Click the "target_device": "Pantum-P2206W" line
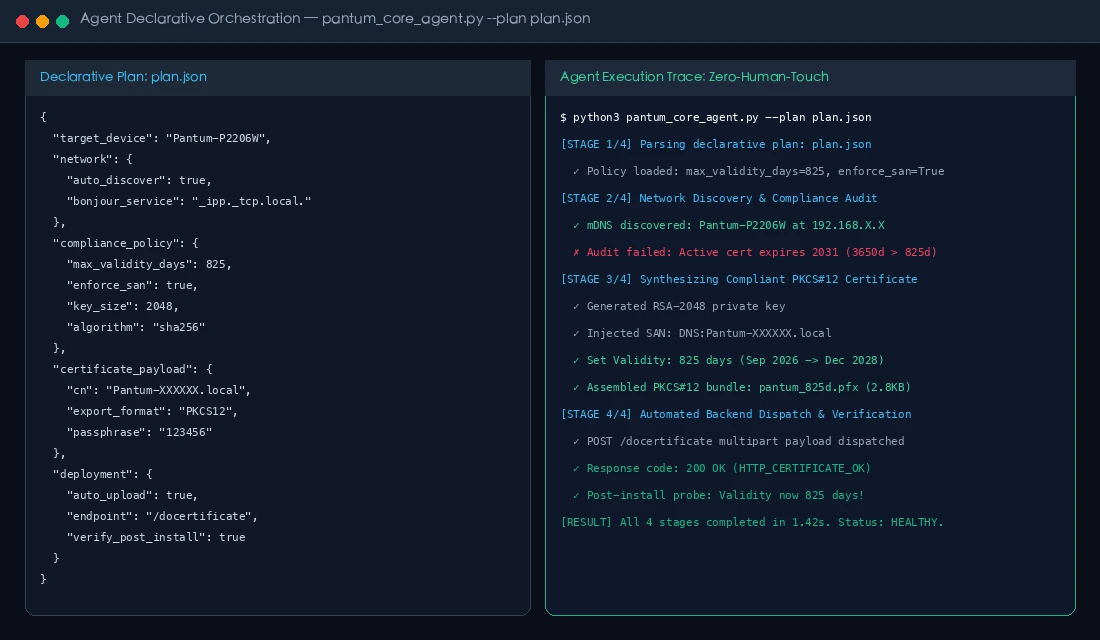This screenshot has width=1100, height=640. [x=162, y=138]
